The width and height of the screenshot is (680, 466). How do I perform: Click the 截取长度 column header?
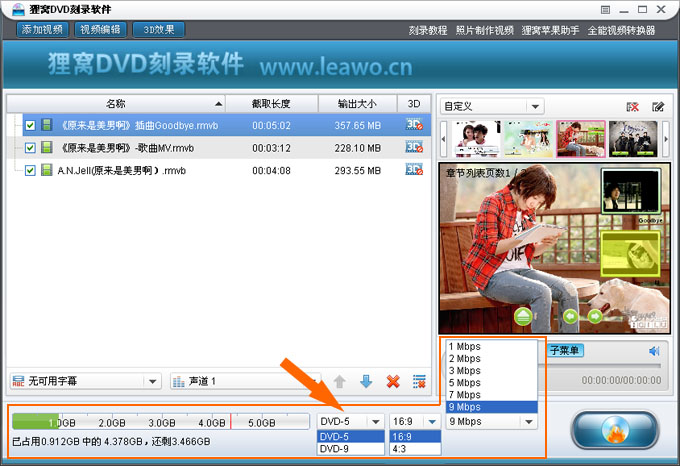pos(271,104)
